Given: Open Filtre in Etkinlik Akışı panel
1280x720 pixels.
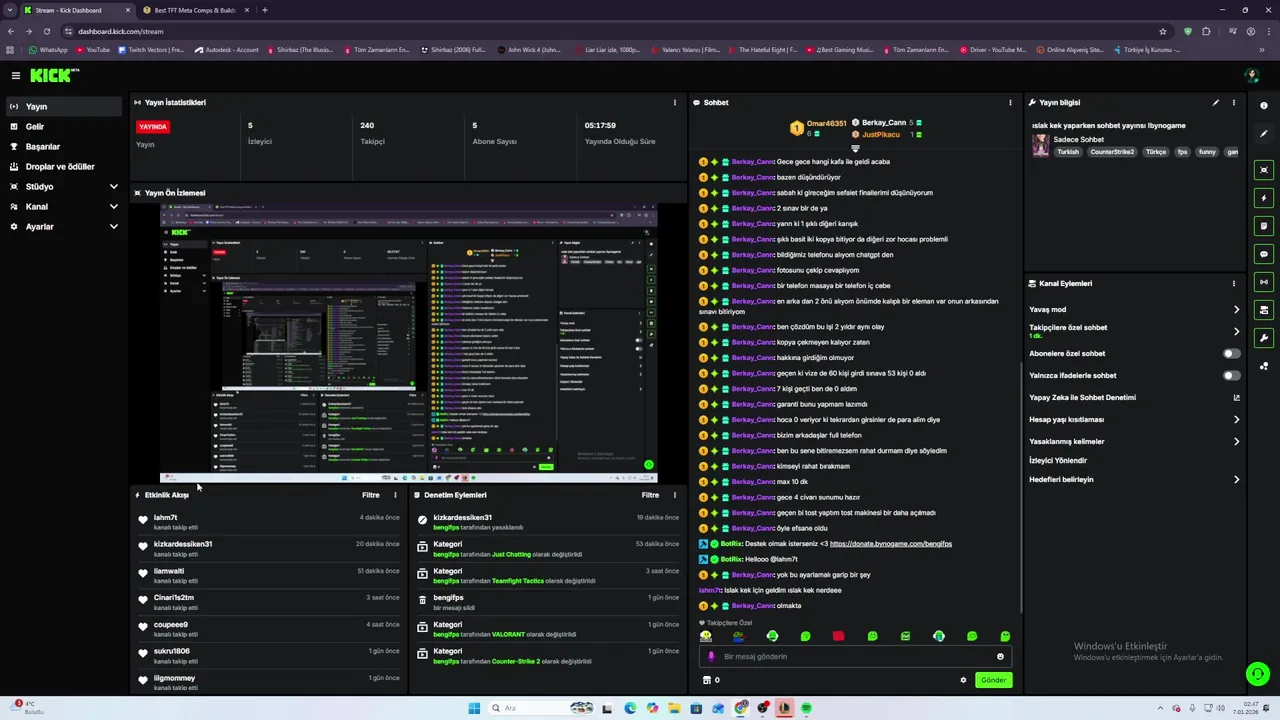Looking at the screenshot, I should (371, 495).
